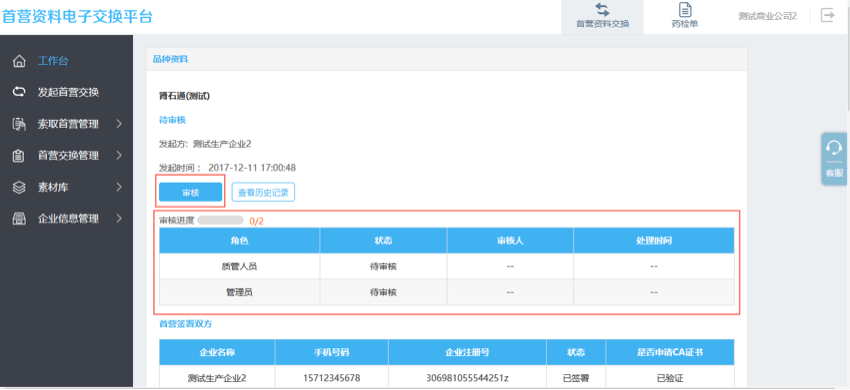
Task: Click the 企业注册号 column header
Action: [468, 352]
